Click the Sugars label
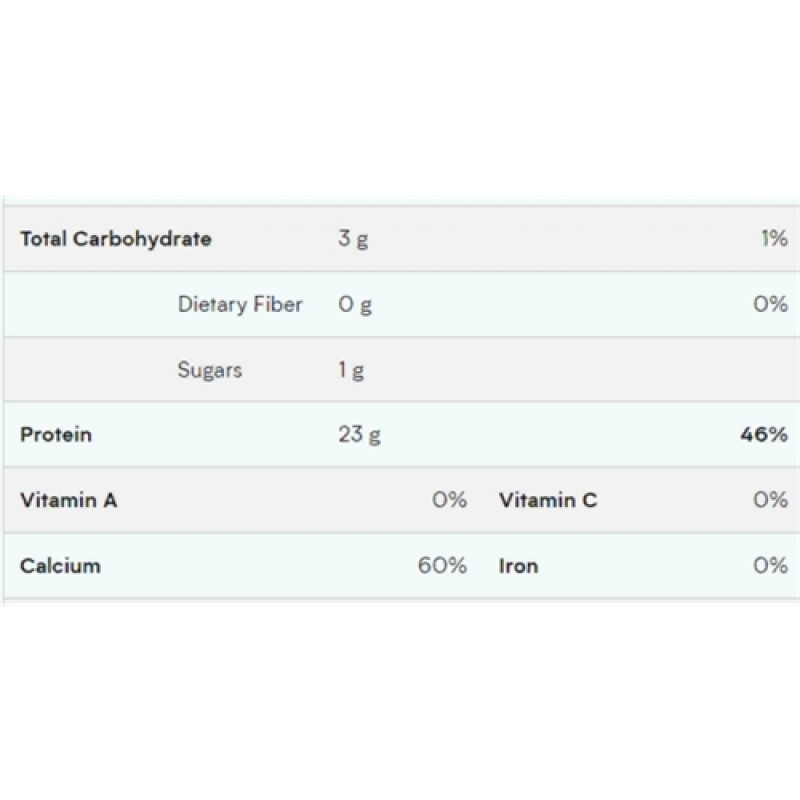The height and width of the screenshot is (800, 800). tap(210, 370)
